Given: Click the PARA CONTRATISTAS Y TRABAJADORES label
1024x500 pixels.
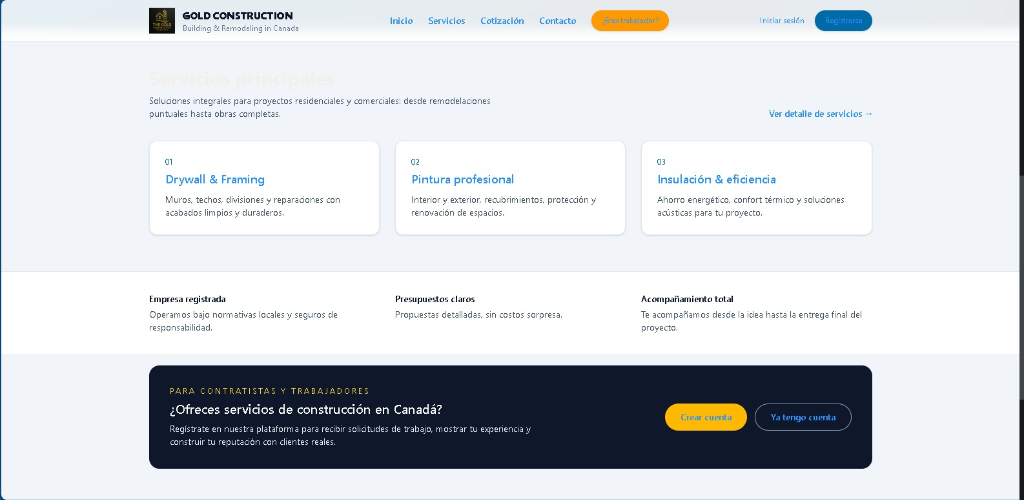Looking at the screenshot, I should [269, 391].
